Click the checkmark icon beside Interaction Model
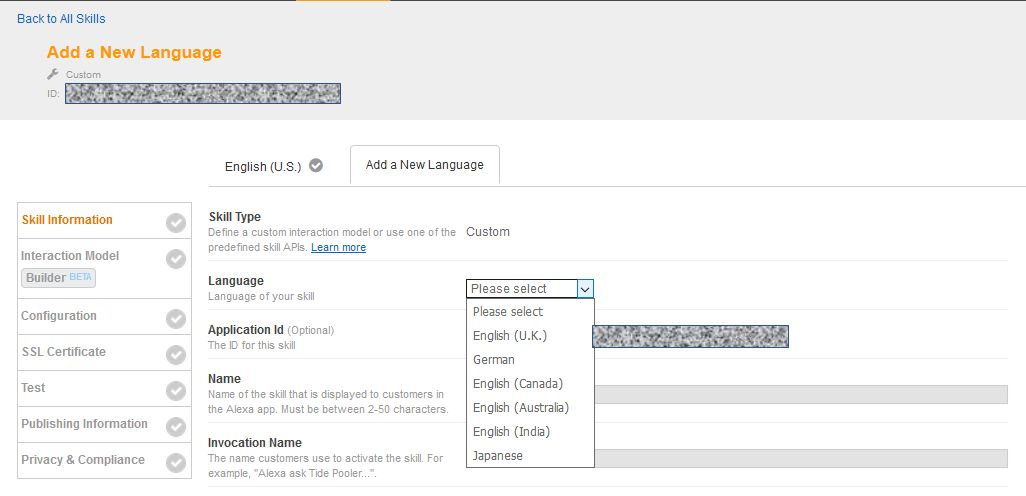Screen dimensions: 1026x496 tap(176, 259)
